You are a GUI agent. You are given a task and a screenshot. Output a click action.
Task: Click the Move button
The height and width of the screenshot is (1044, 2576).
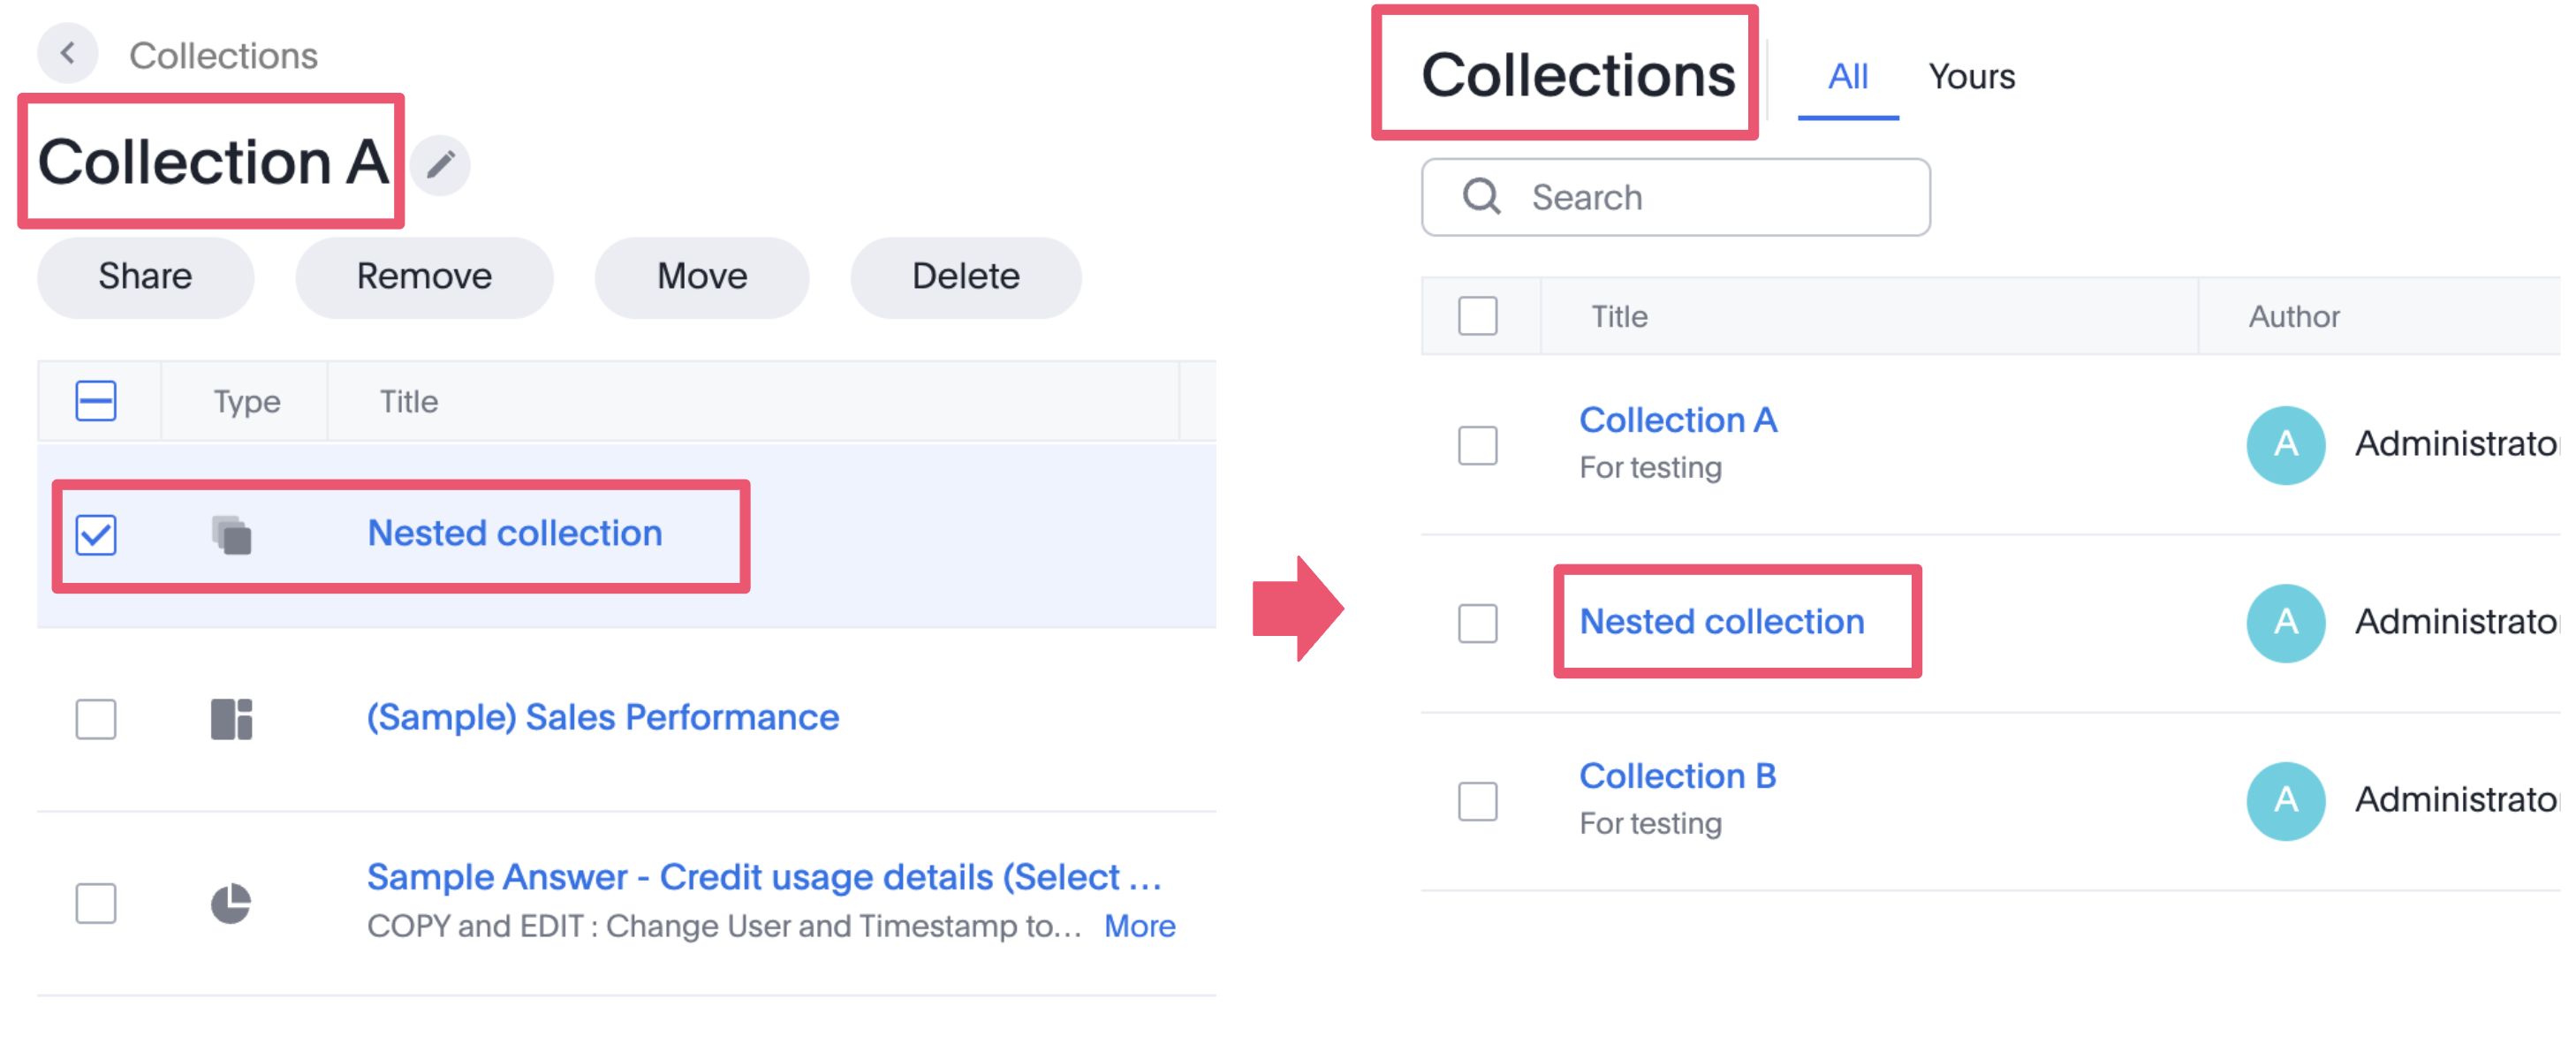point(701,277)
